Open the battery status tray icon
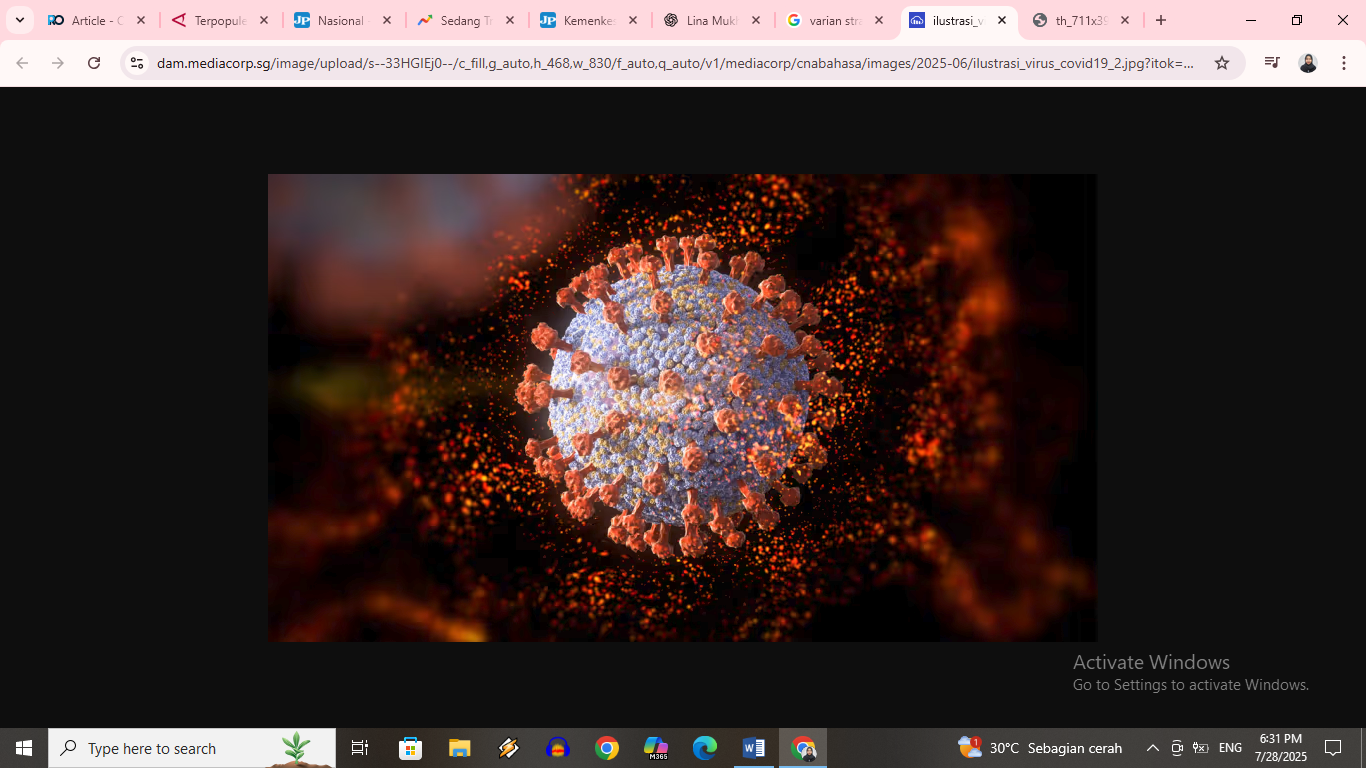 tap(1201, 748)
